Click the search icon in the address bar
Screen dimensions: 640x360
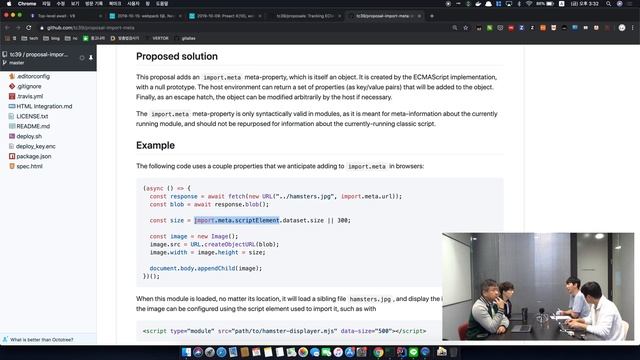455,28
